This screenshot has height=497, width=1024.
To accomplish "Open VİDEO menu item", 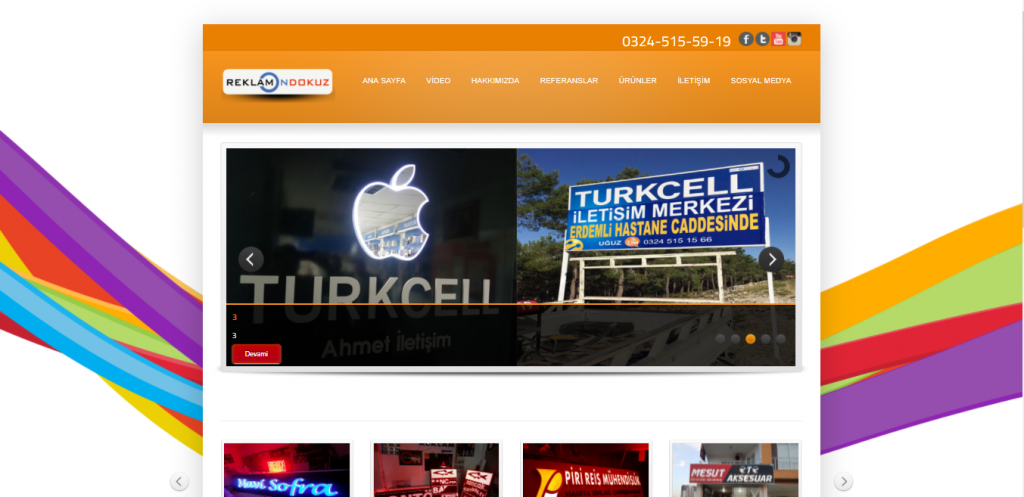I will coord(438,81).
